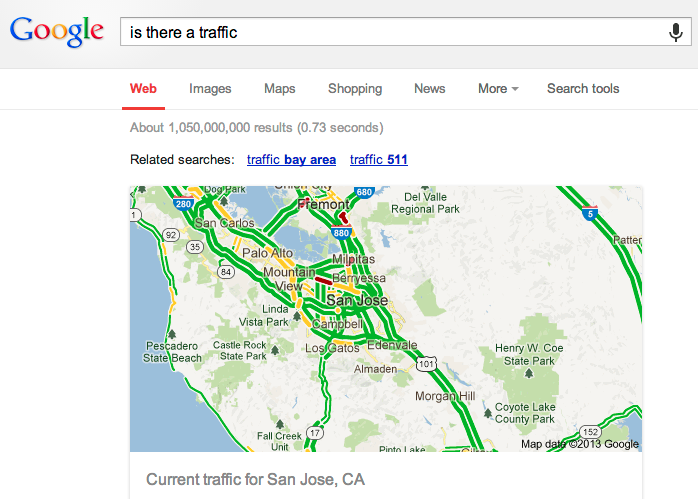Go to the News tab
The height and width of the screenshot is (499, 698).
pos(430,89)
